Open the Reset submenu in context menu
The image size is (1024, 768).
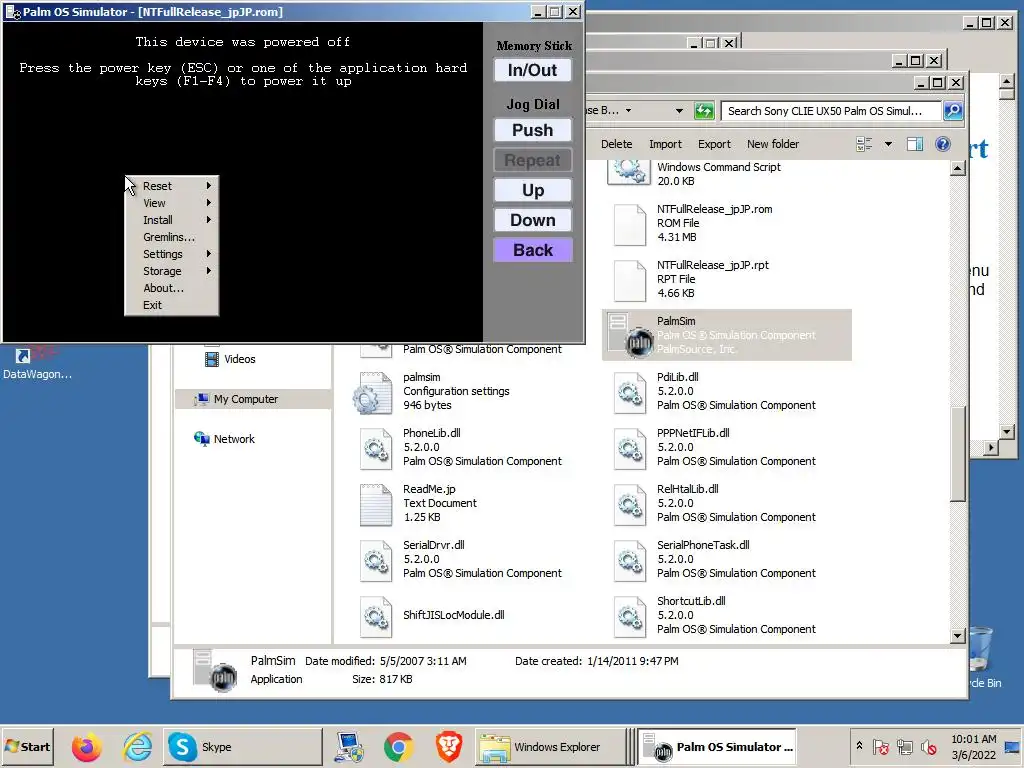click(x=172, y=186)
